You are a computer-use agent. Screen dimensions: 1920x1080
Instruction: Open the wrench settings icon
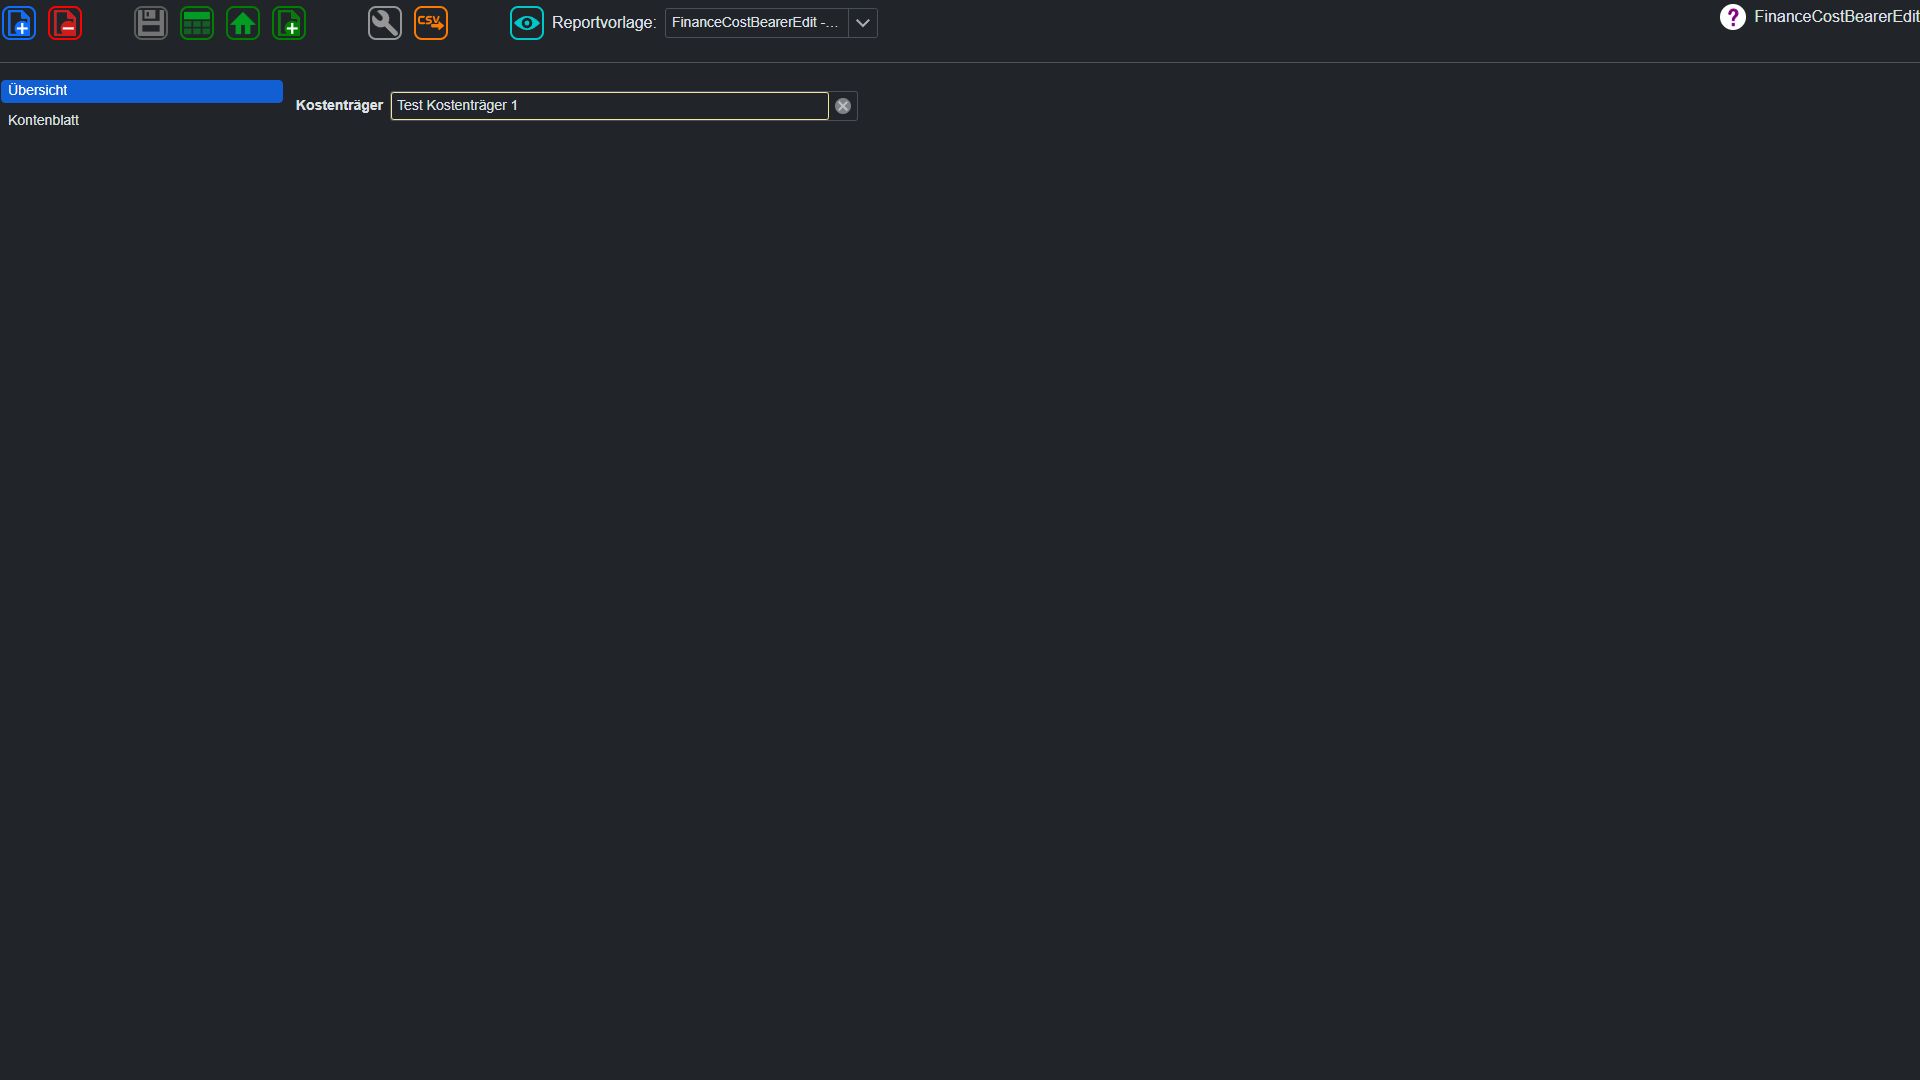(x=385, y=23)
